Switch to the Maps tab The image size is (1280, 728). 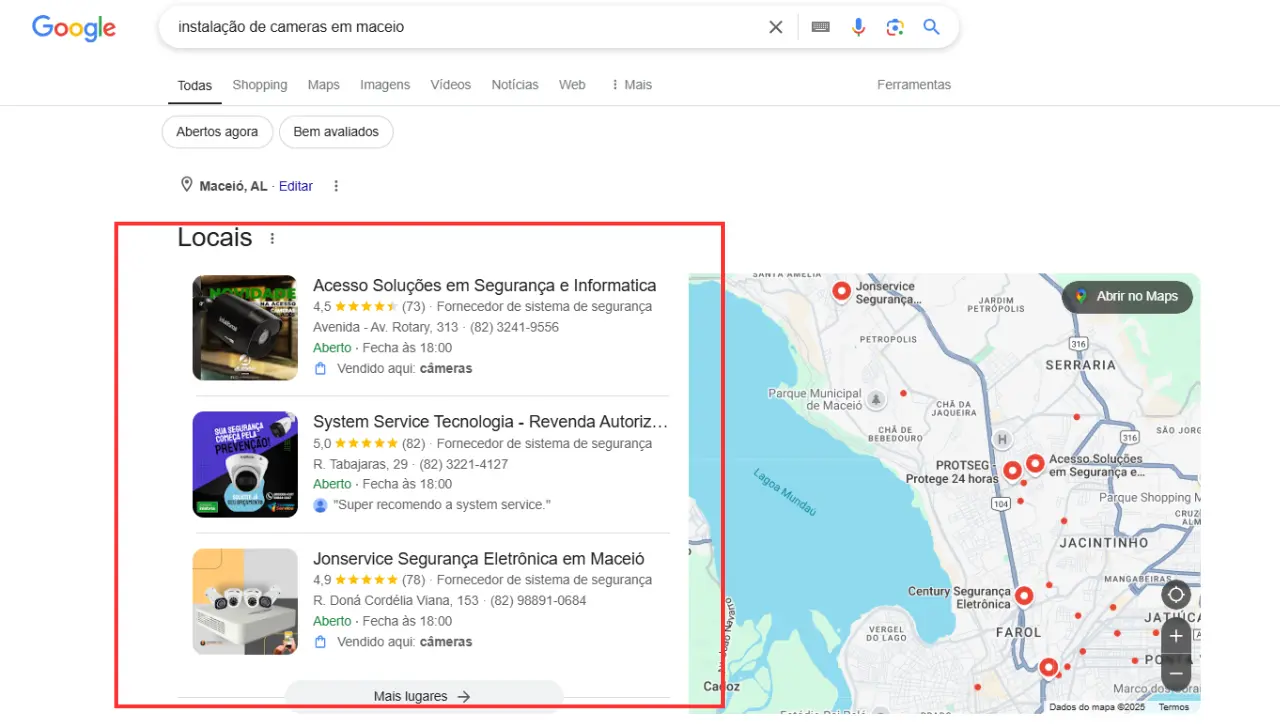point(324,85)
